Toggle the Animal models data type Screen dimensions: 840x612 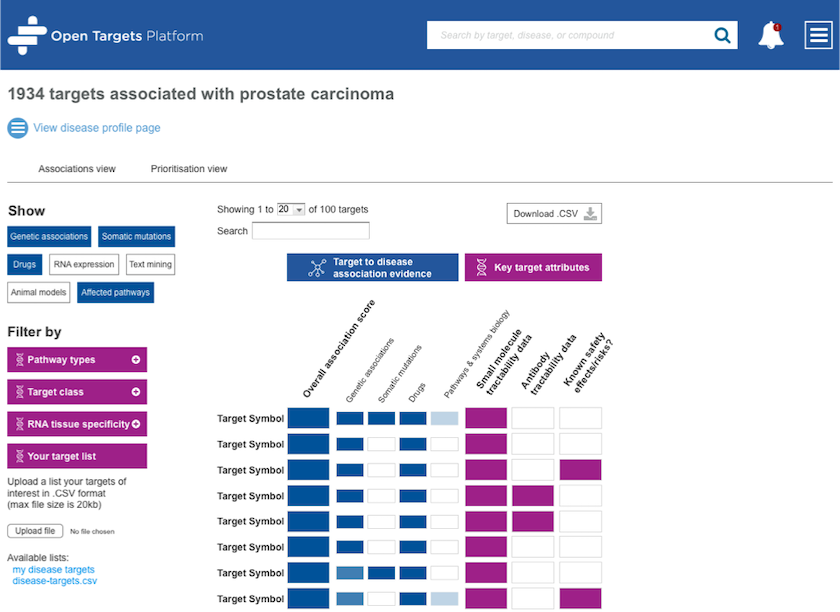[x=38, y=292]
